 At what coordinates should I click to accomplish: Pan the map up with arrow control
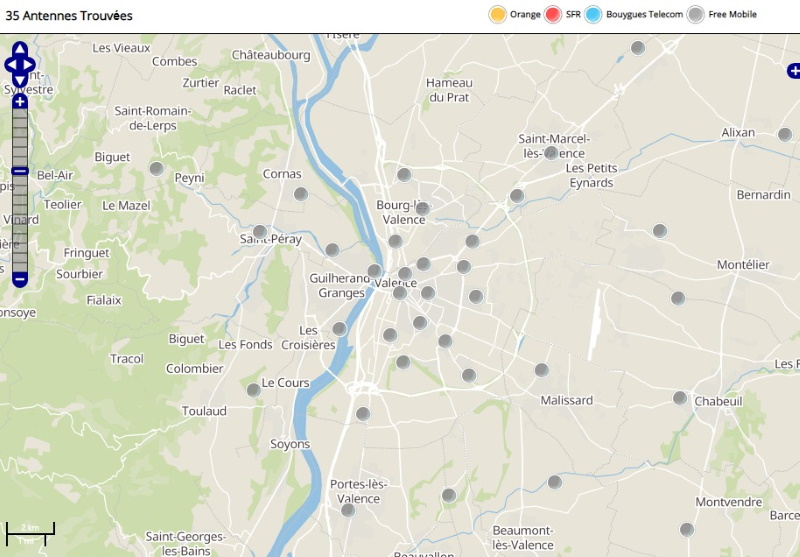19,49
